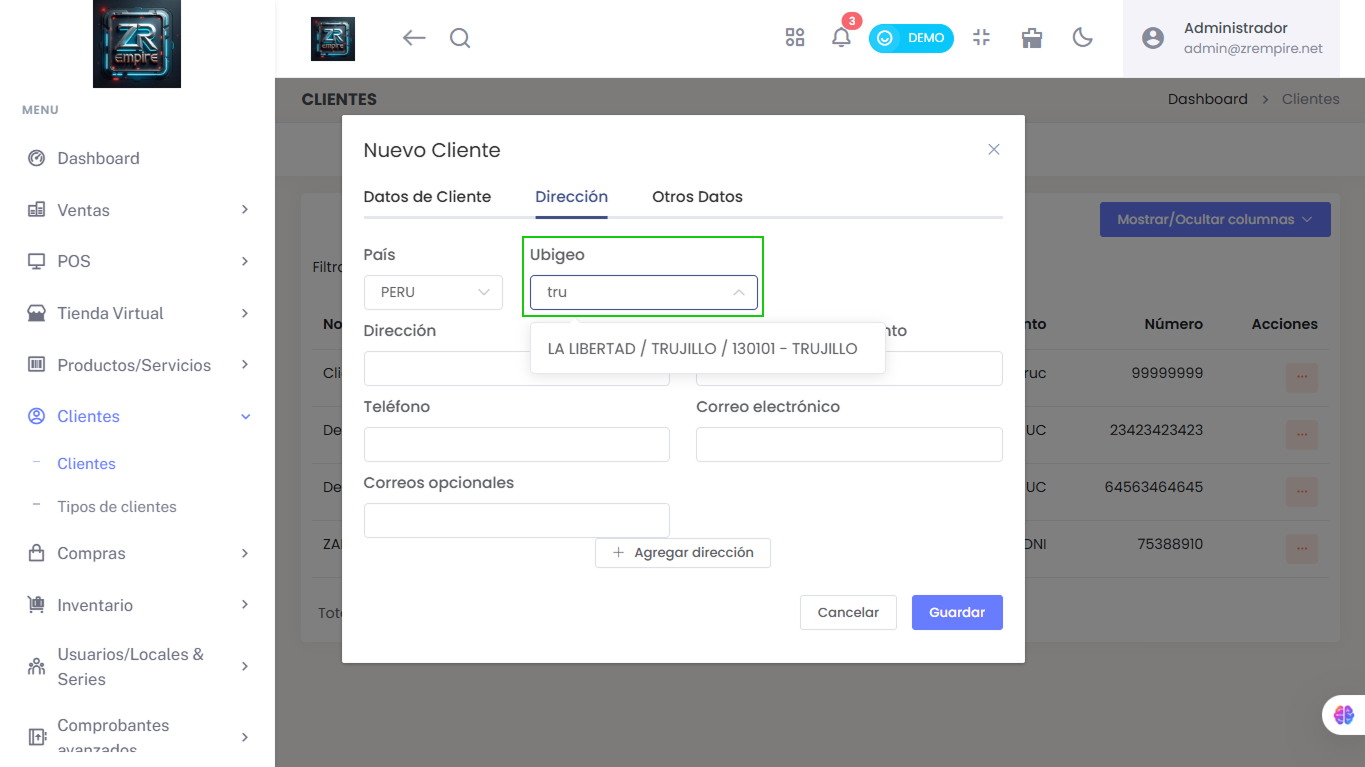
Task: Expand the POS menu chevron
Action: [245, 261]
